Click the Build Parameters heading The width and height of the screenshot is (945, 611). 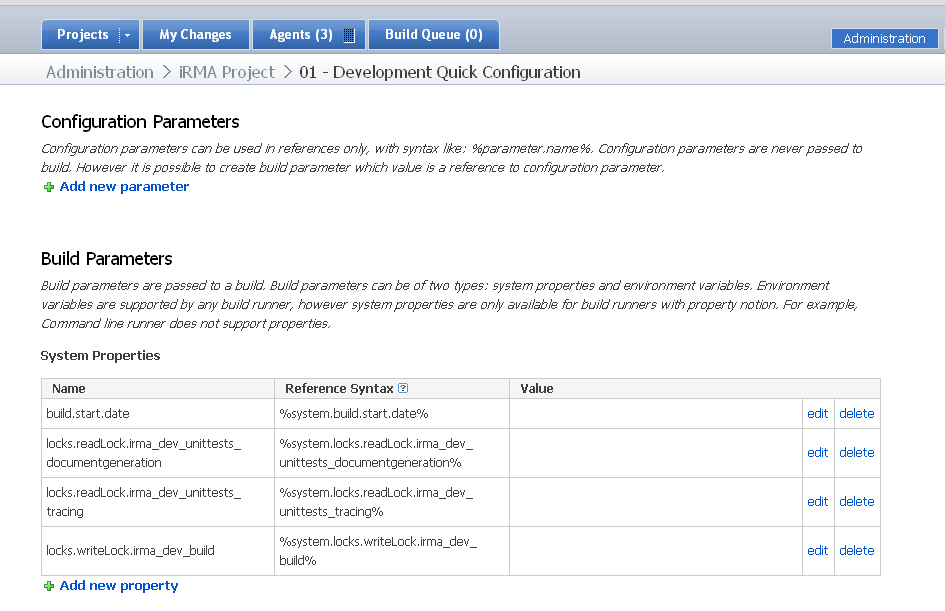point(107,259)
